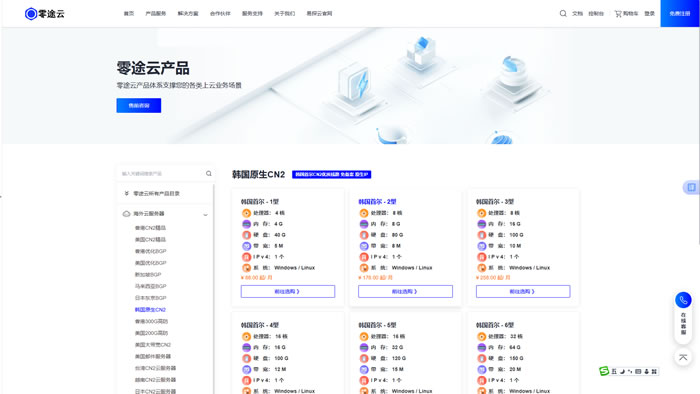Select 美国优化BGP in sidebar

[x=150, y=263]
